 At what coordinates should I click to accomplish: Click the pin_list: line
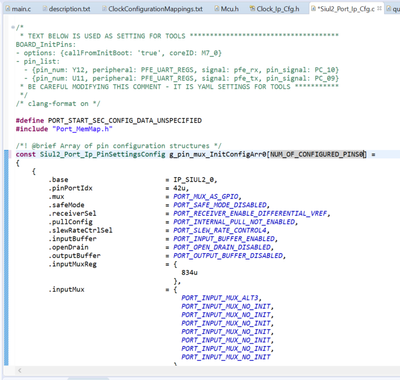click(x=38, y=61)
